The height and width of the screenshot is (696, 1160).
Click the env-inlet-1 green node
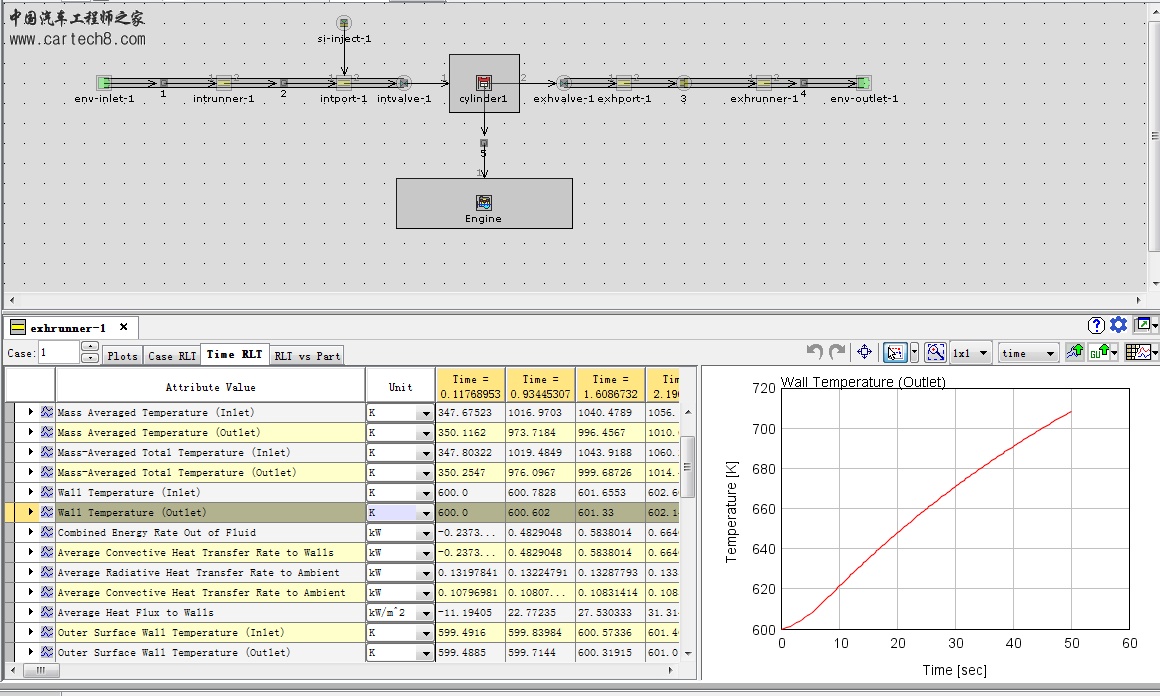click(x=104, y=83)
